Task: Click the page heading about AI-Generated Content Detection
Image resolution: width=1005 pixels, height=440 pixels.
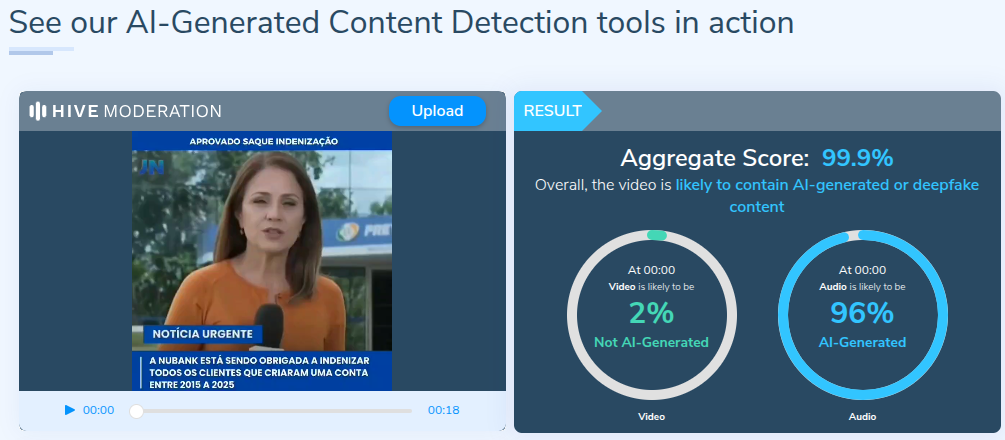Action: click(401, 23)
